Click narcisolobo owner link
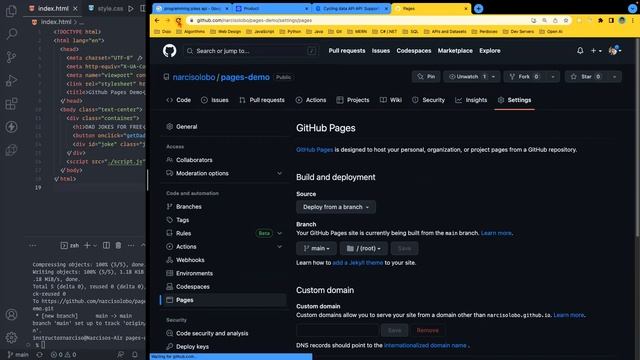This screenshot has height=360, width=640. [x=194, y=77]
